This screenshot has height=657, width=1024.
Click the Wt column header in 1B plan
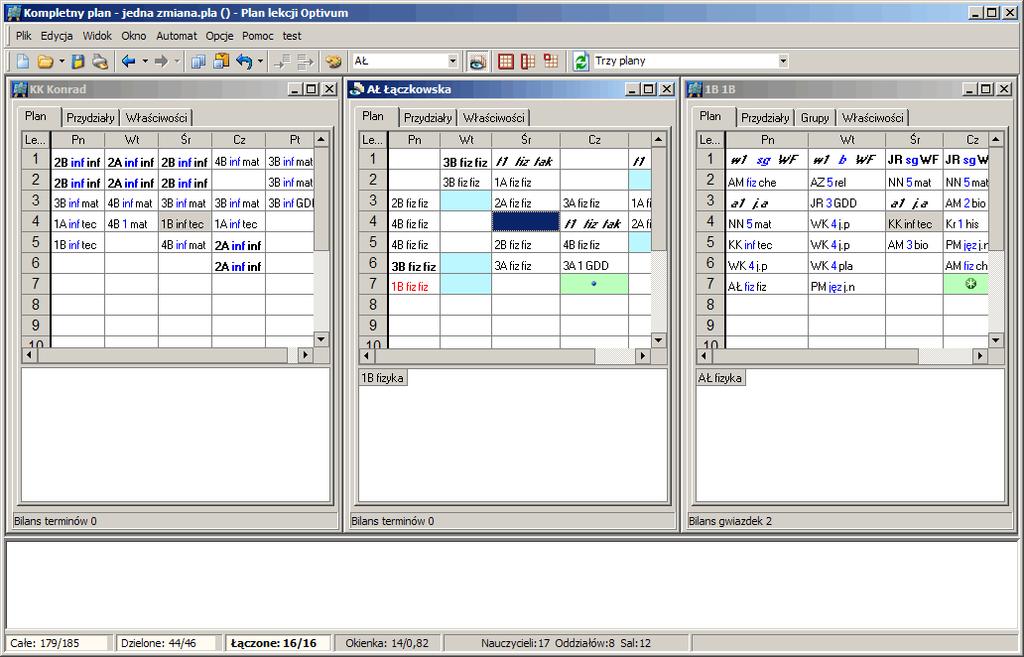(x=847, y=140)
